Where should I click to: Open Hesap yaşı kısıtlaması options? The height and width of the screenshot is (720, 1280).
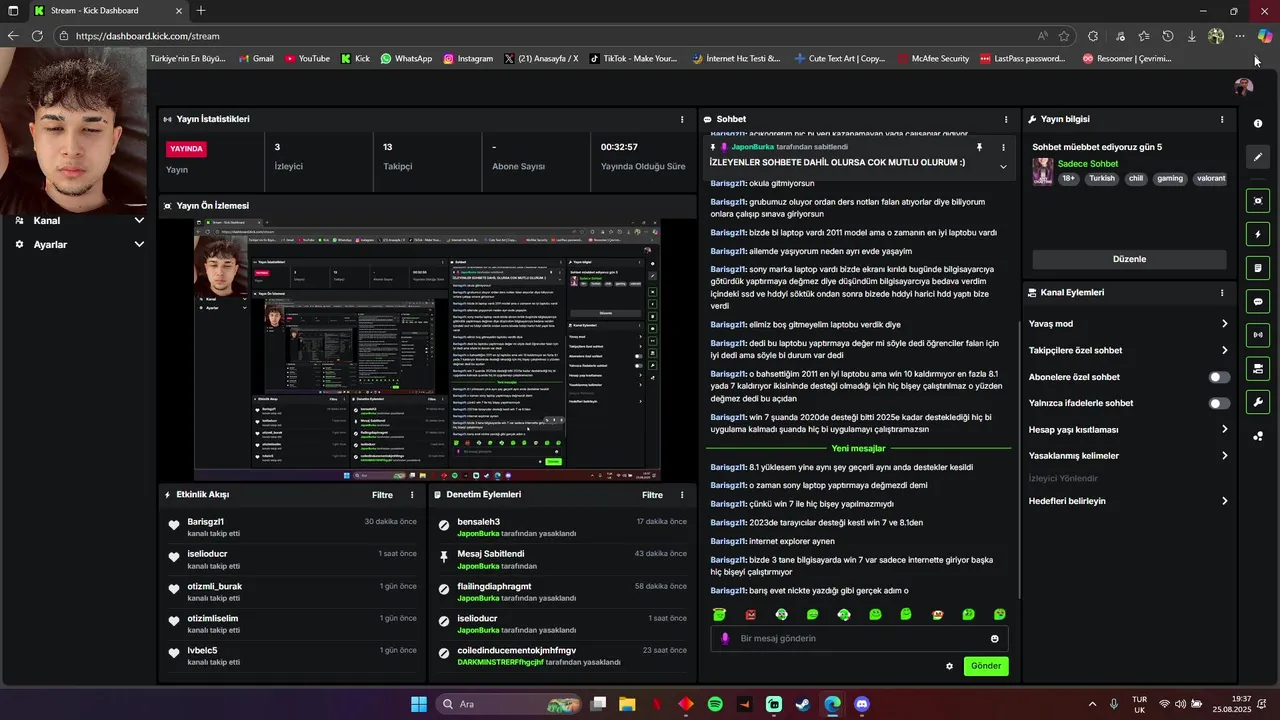1128,429
